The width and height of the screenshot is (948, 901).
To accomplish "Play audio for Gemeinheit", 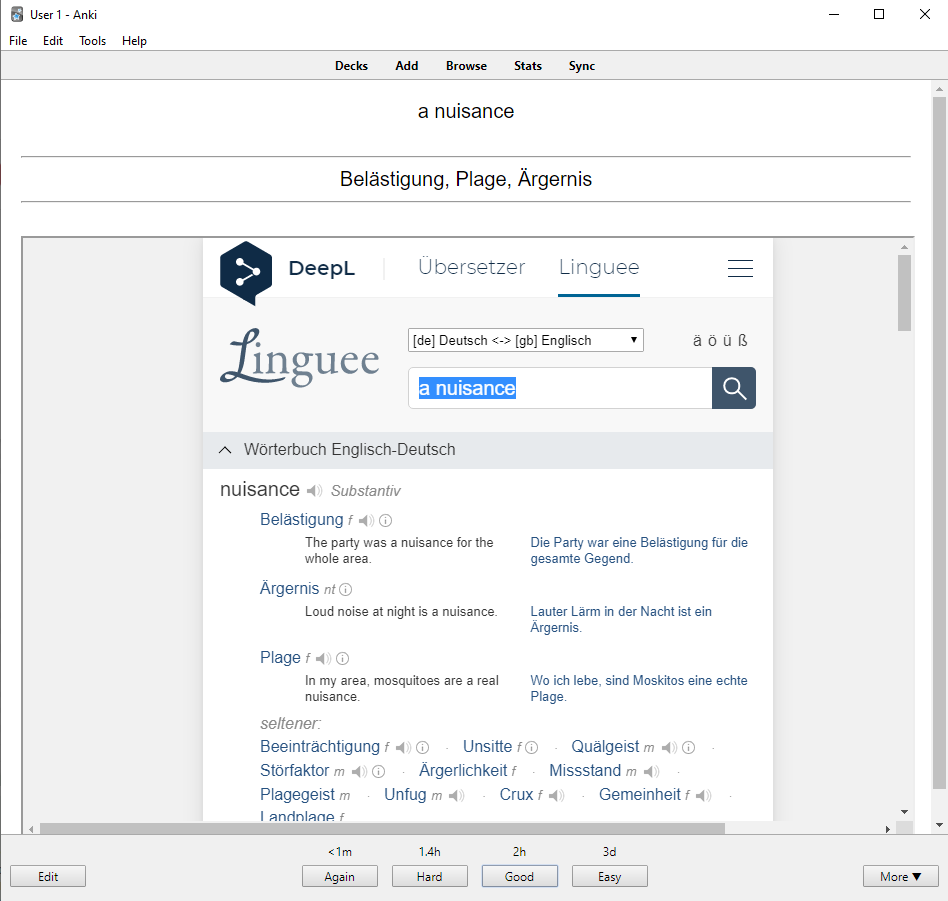I will [703, 795].
